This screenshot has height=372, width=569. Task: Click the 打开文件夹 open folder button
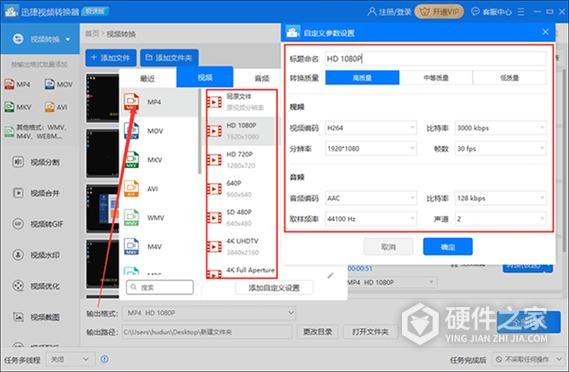coord(370,332)
